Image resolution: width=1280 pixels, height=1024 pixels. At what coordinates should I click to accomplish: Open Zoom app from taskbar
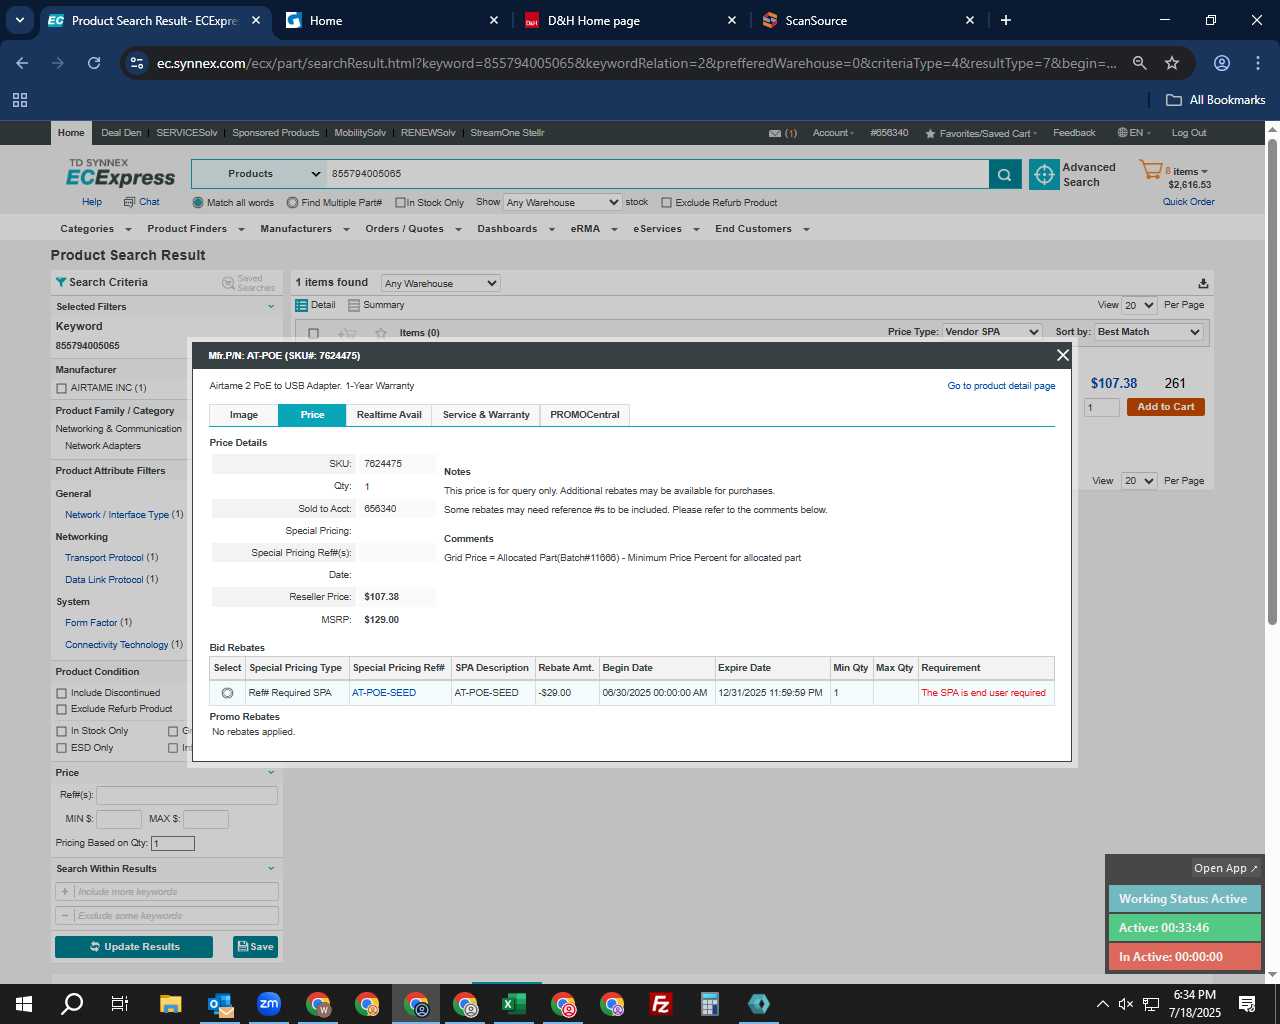point(269,1004)
